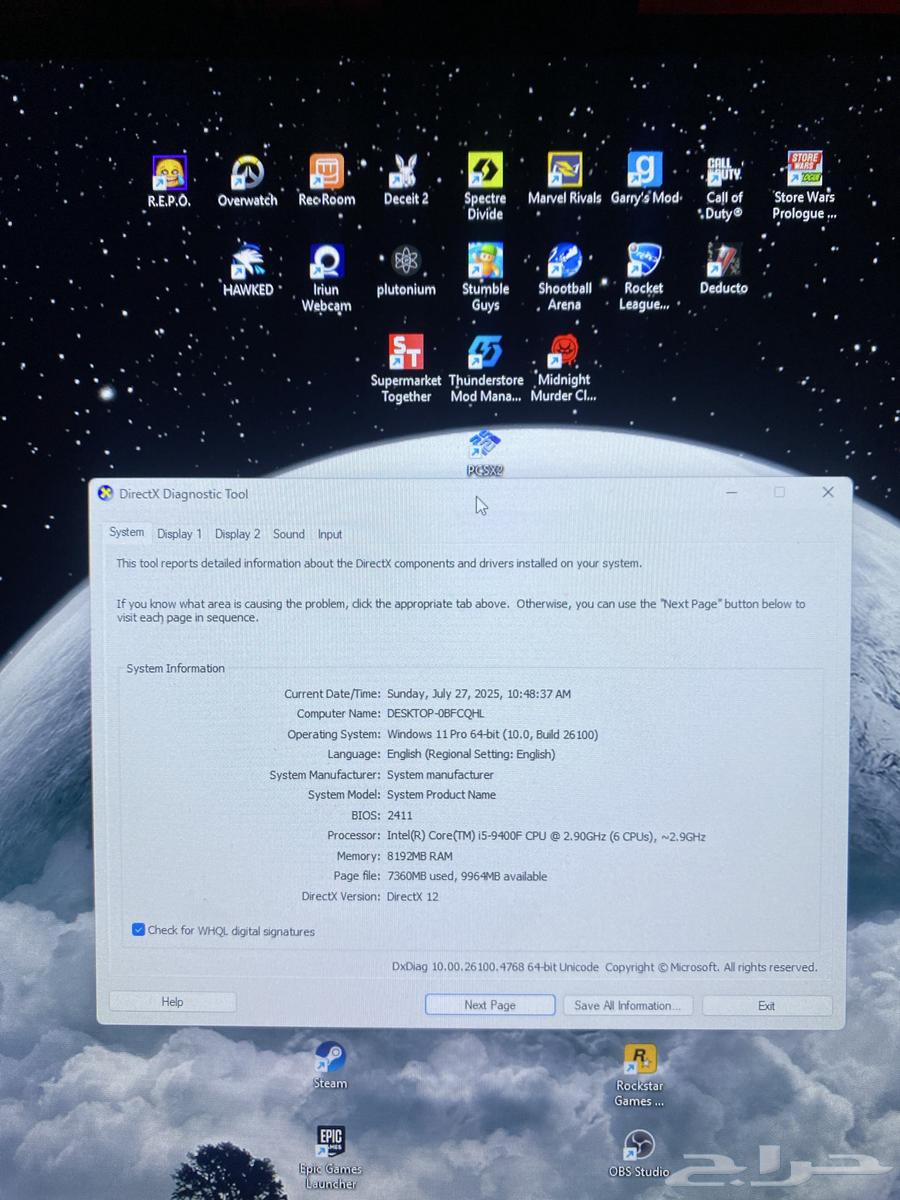900x1200 pixels.
Task: Select the Shootball Arena desktop shortcut
Action: click(565, 278)
